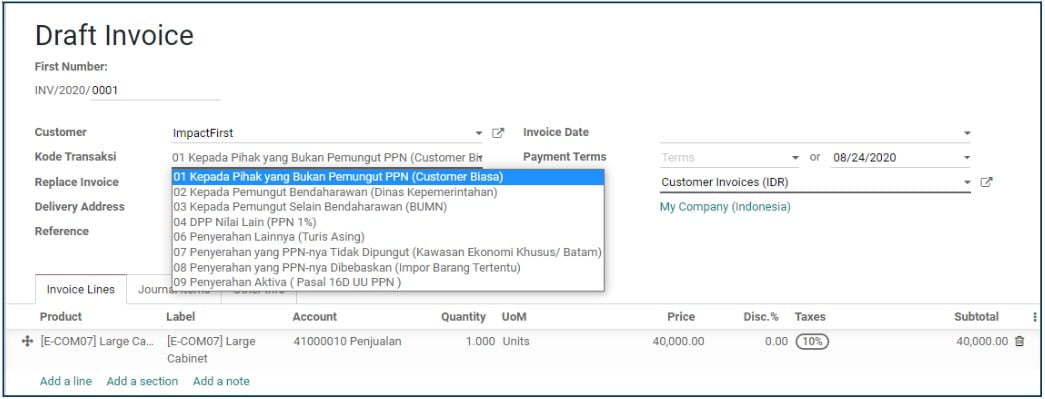The image size is (1045, 399).
Task: Click Add a section link
Action: click(x=142, y=381)
